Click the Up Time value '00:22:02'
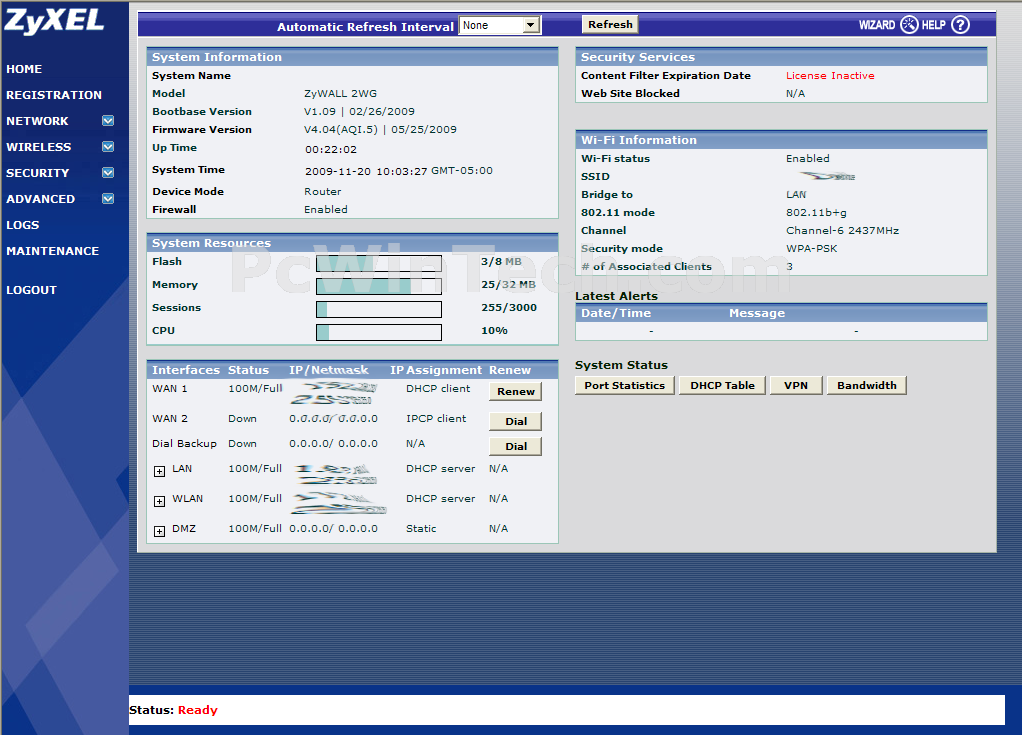1022x735 pixels. tap(331, 150)
